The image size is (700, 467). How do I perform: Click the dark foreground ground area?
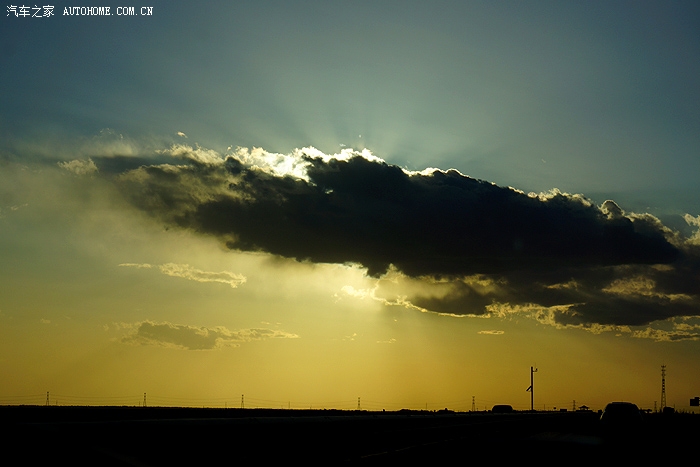tap(300, 440)
